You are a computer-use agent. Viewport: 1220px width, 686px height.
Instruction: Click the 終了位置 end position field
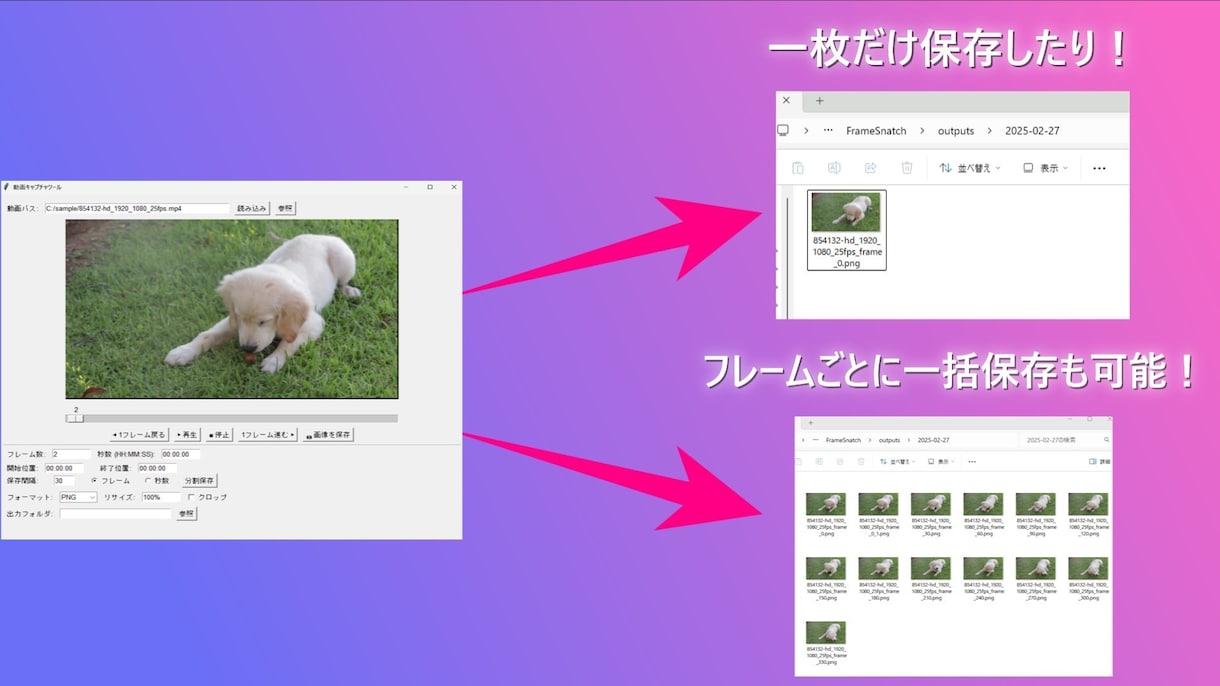pos(157,468)
